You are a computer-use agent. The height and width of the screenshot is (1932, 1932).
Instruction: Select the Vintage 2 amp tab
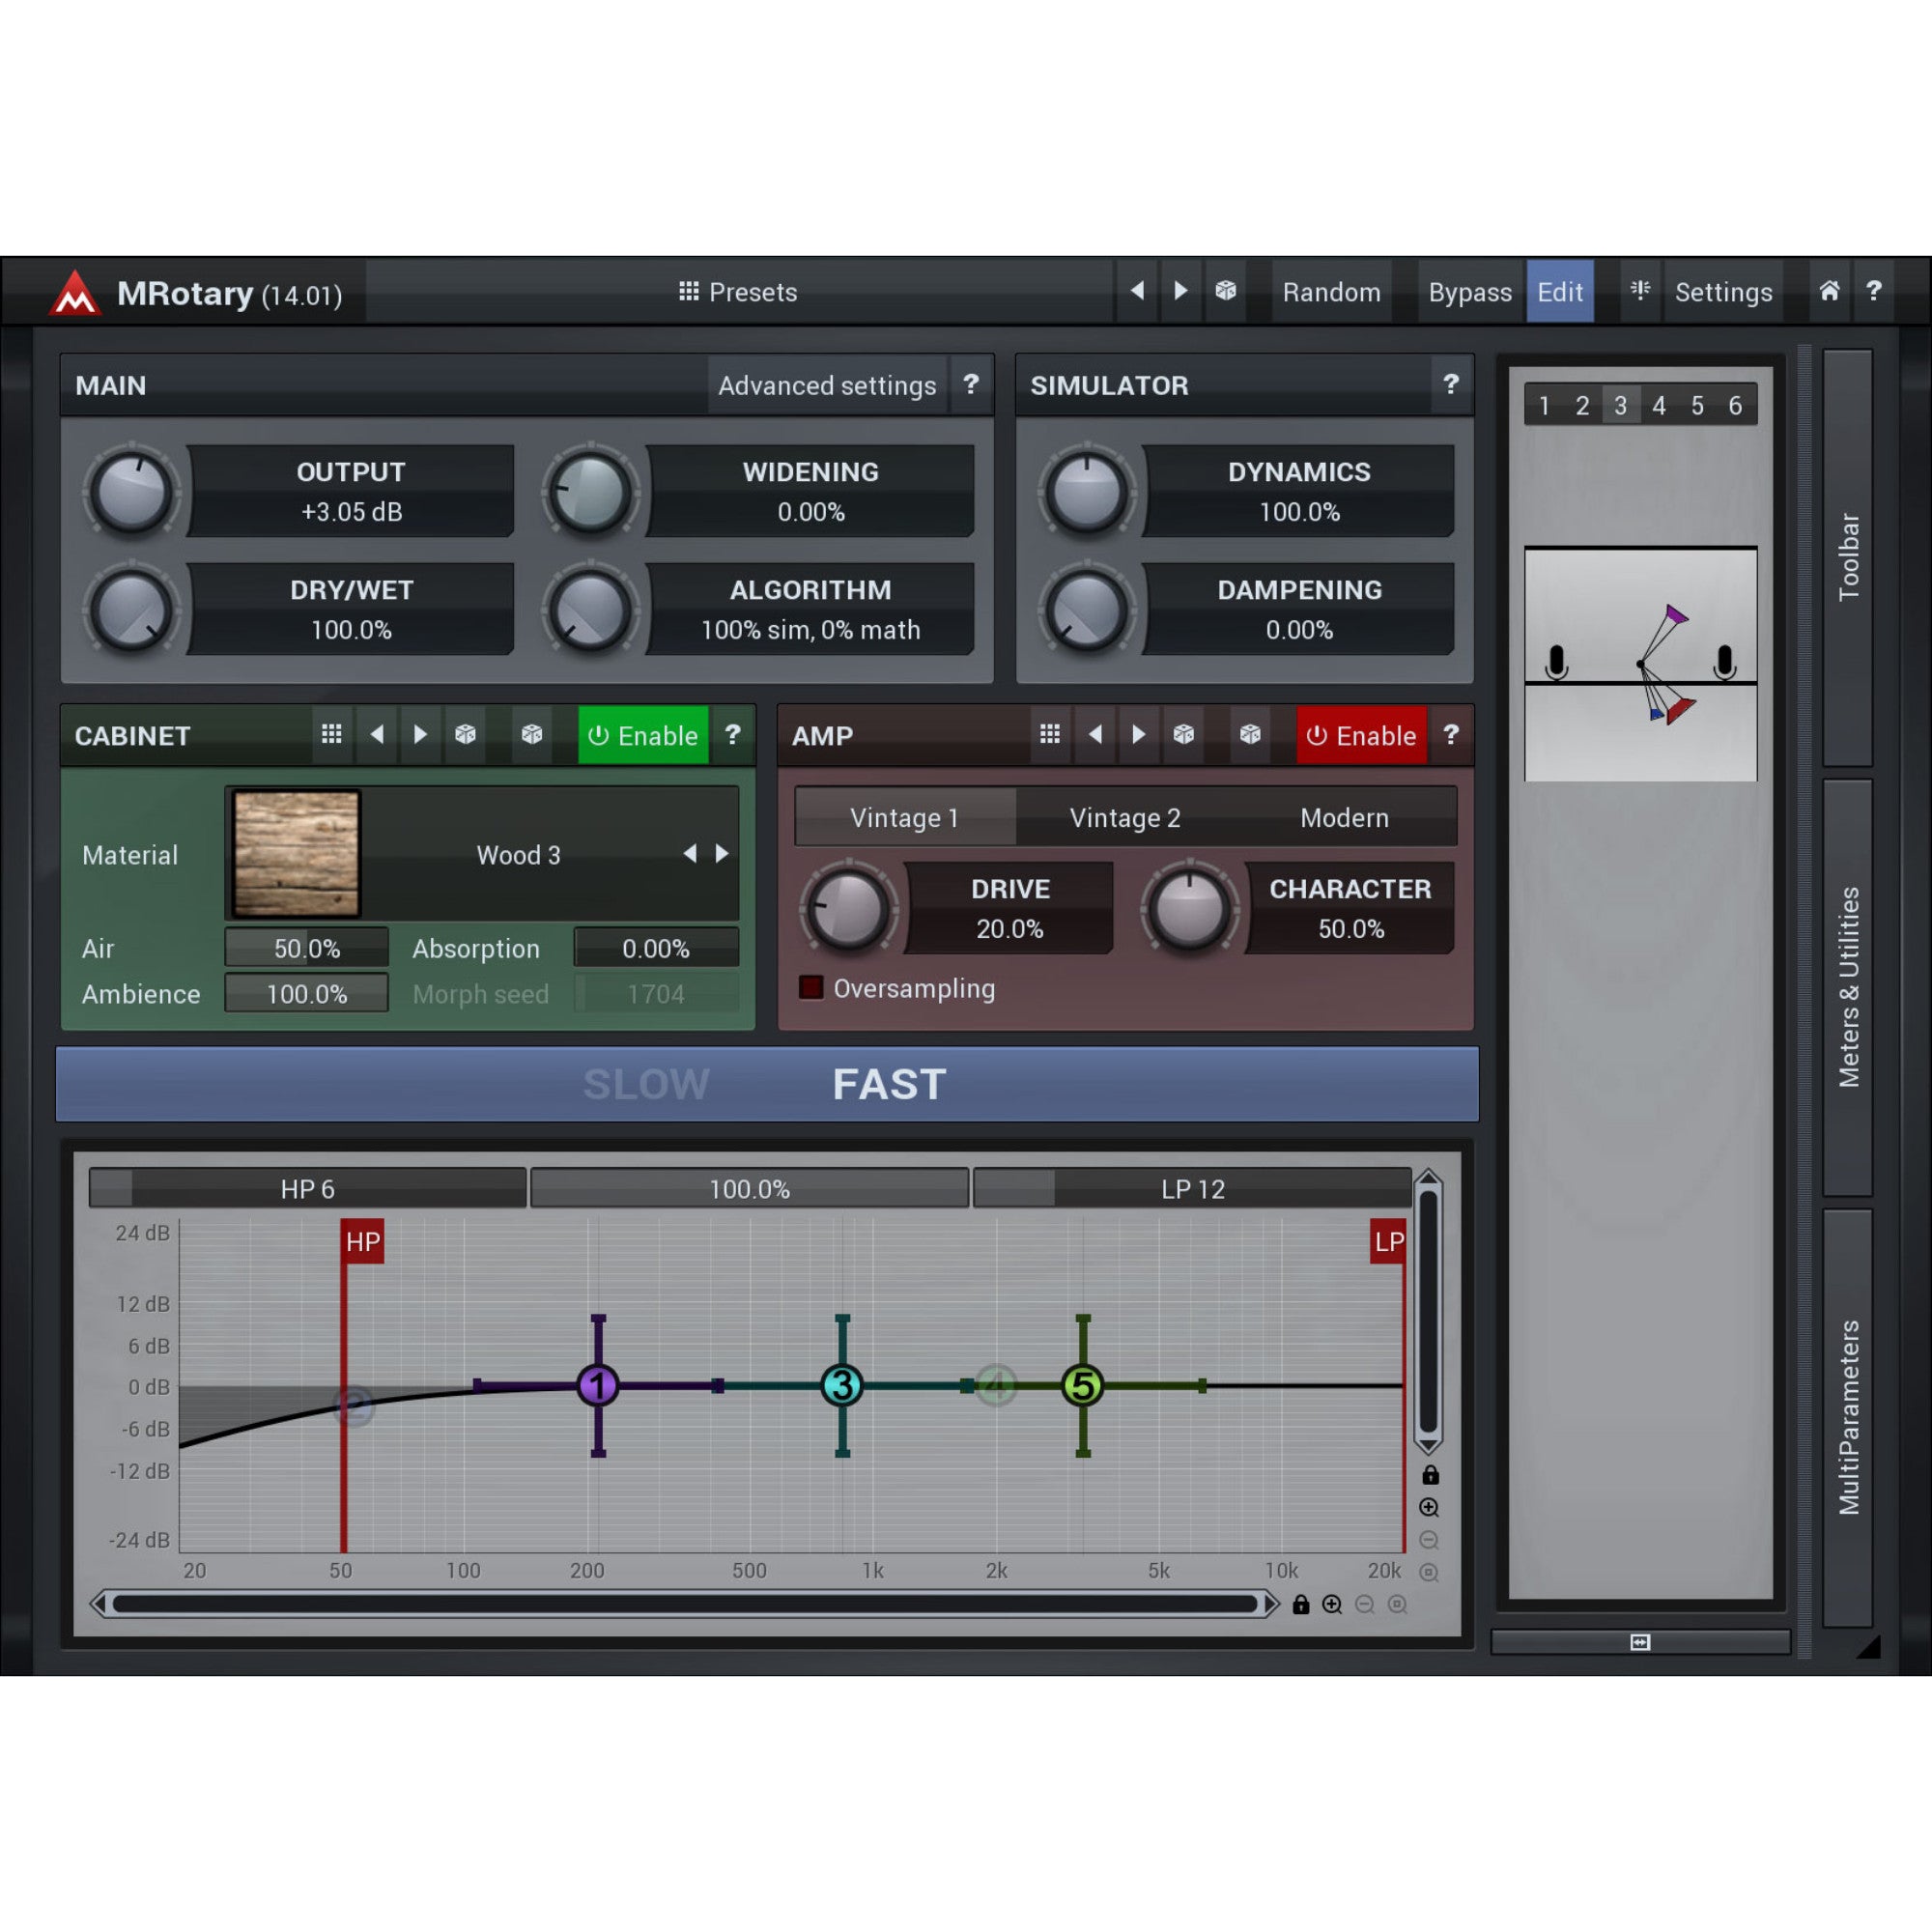click(1125, 817)
